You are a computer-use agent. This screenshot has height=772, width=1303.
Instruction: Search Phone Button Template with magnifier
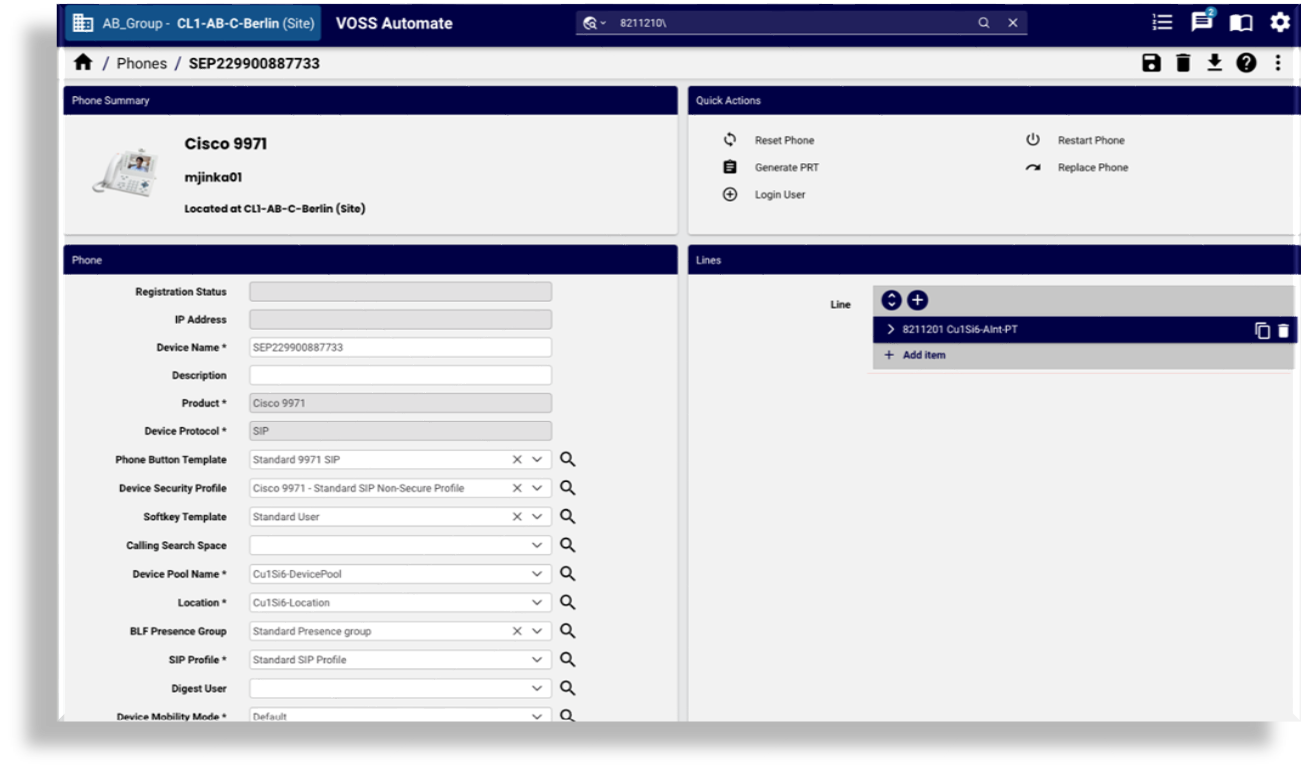567,460
